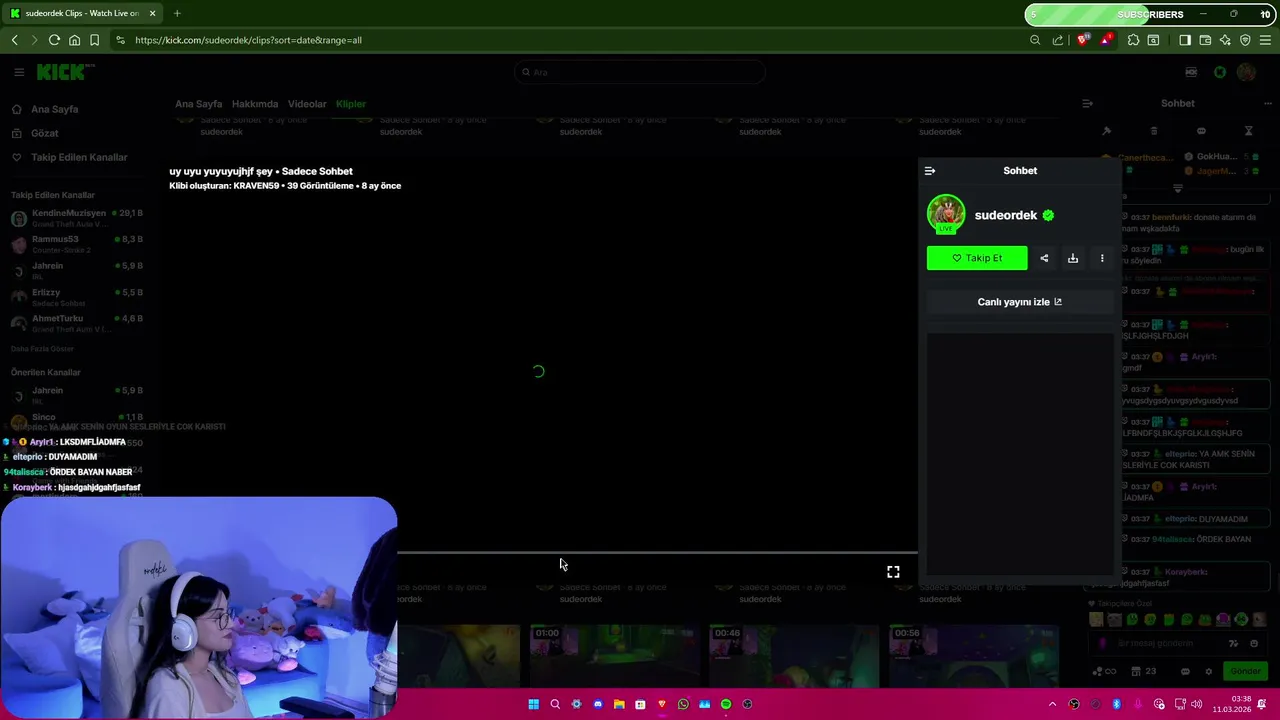Open the 00:48 clip thumbnail

[x=794, y=657]
